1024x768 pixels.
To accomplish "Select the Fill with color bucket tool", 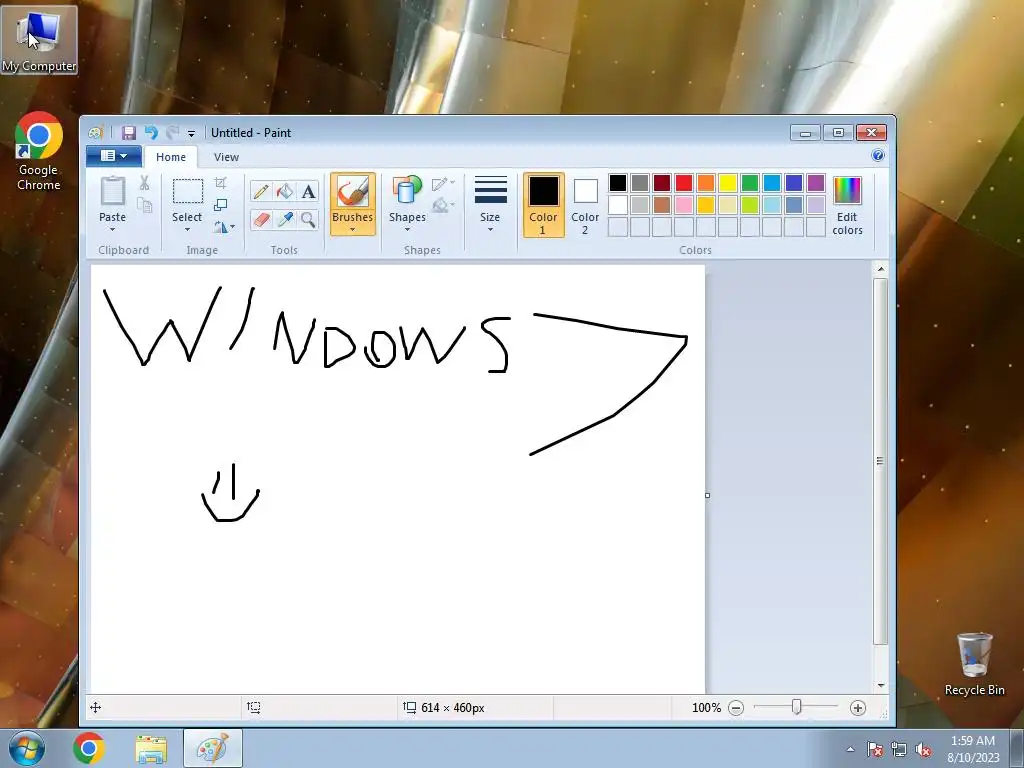I will pyautogui.click(x=285, y=191).
